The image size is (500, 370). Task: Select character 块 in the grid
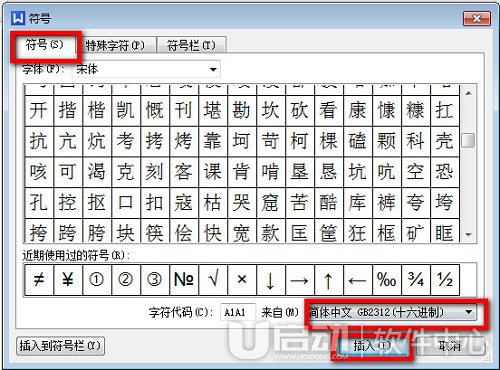(126, 231)
